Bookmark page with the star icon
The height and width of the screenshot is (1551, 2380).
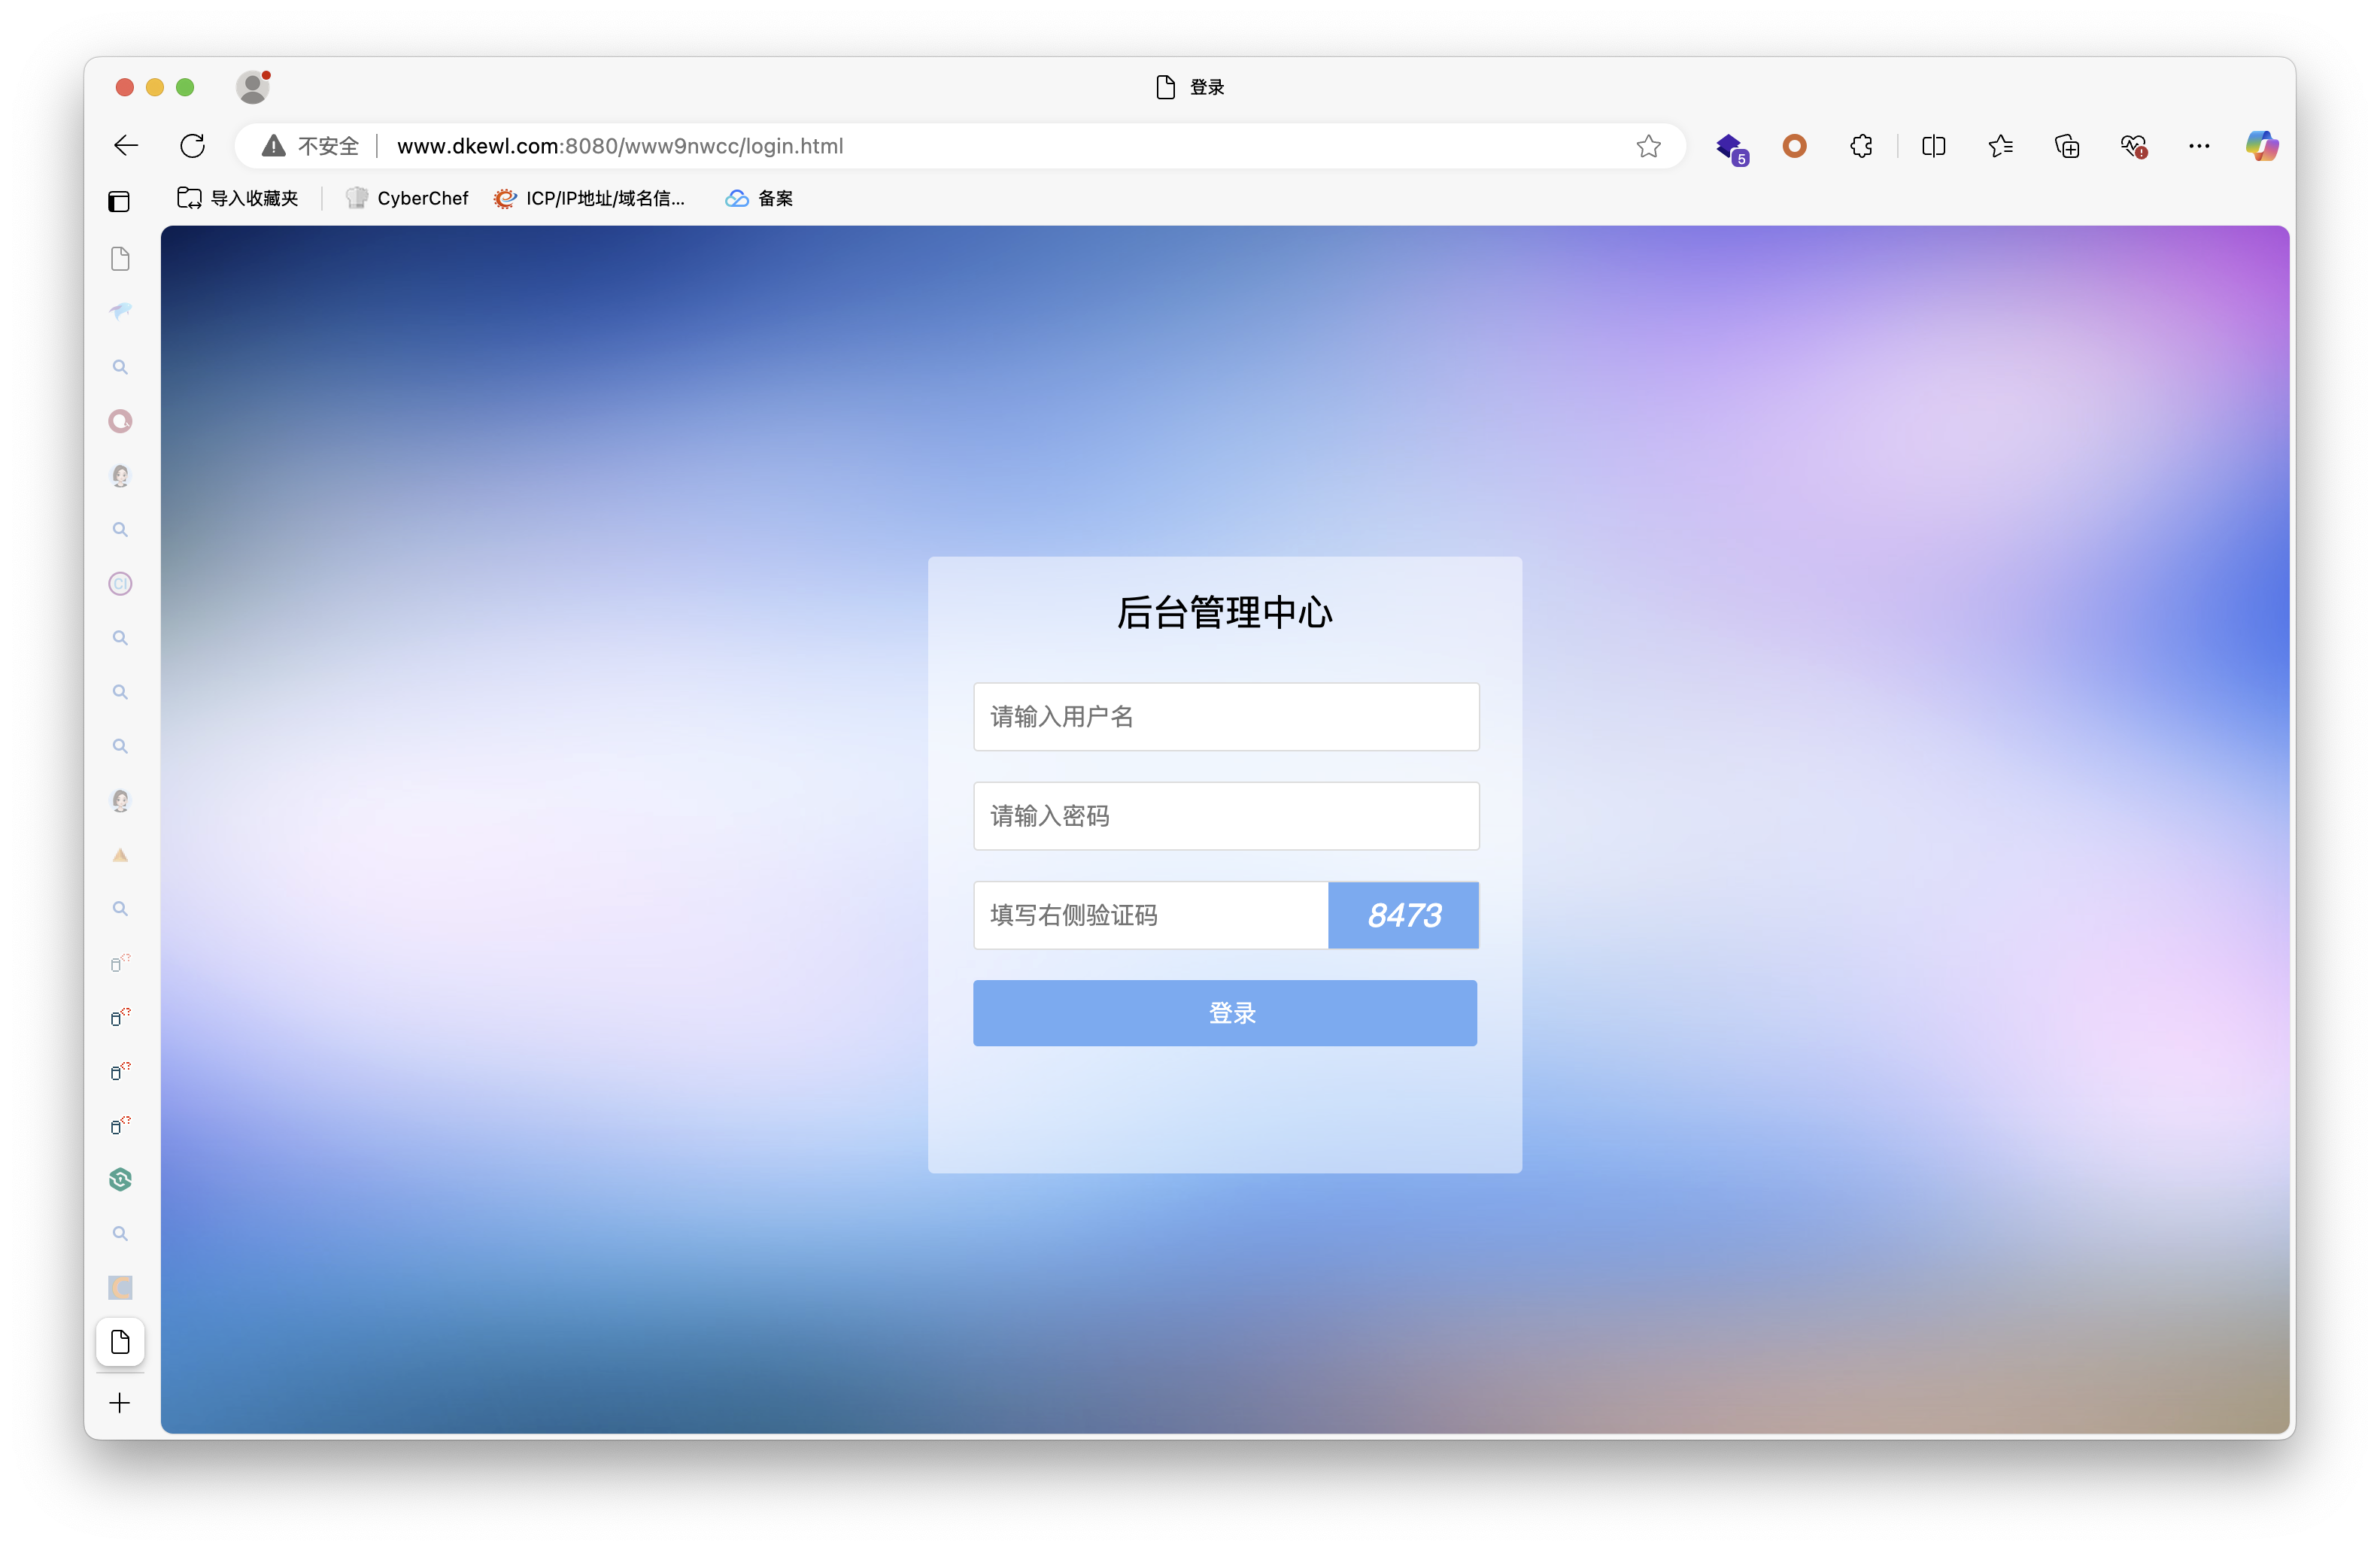[1648, 147]
